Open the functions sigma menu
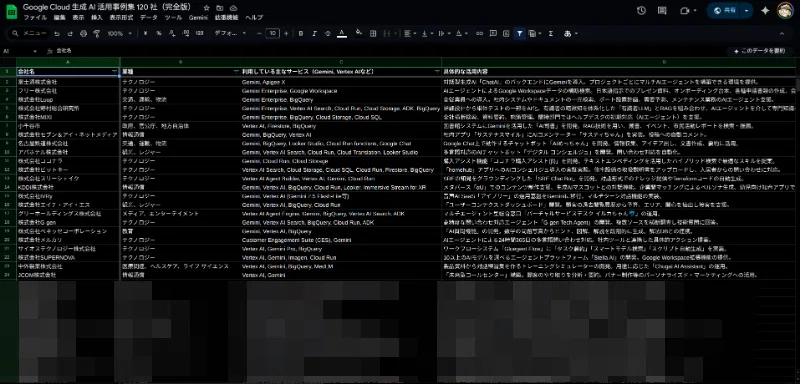 [x=551, y=34]
